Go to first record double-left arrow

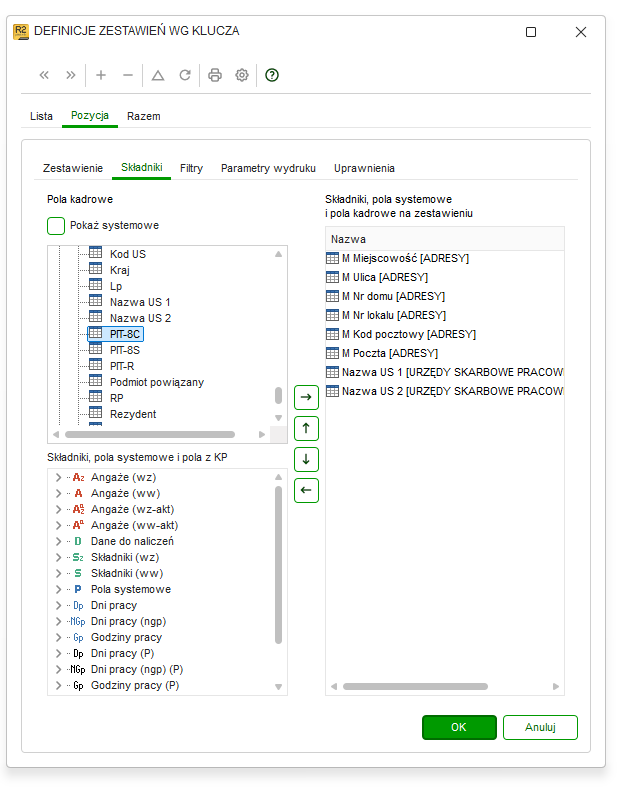tap(44, 75)
